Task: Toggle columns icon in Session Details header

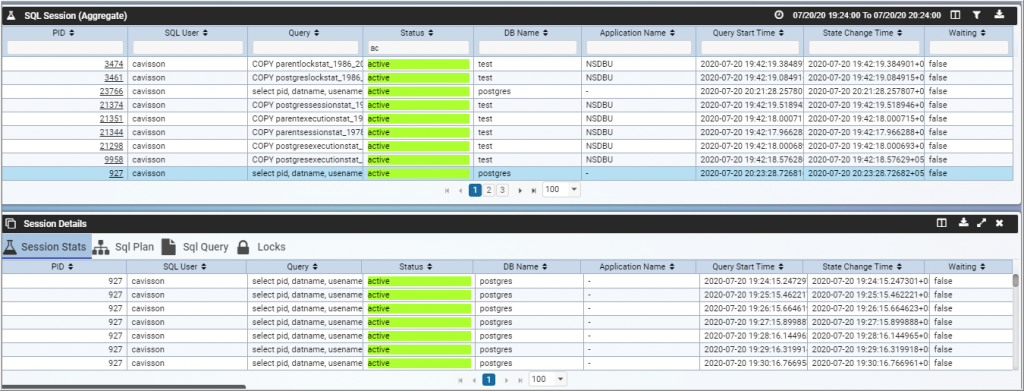Action: point(942,223)
